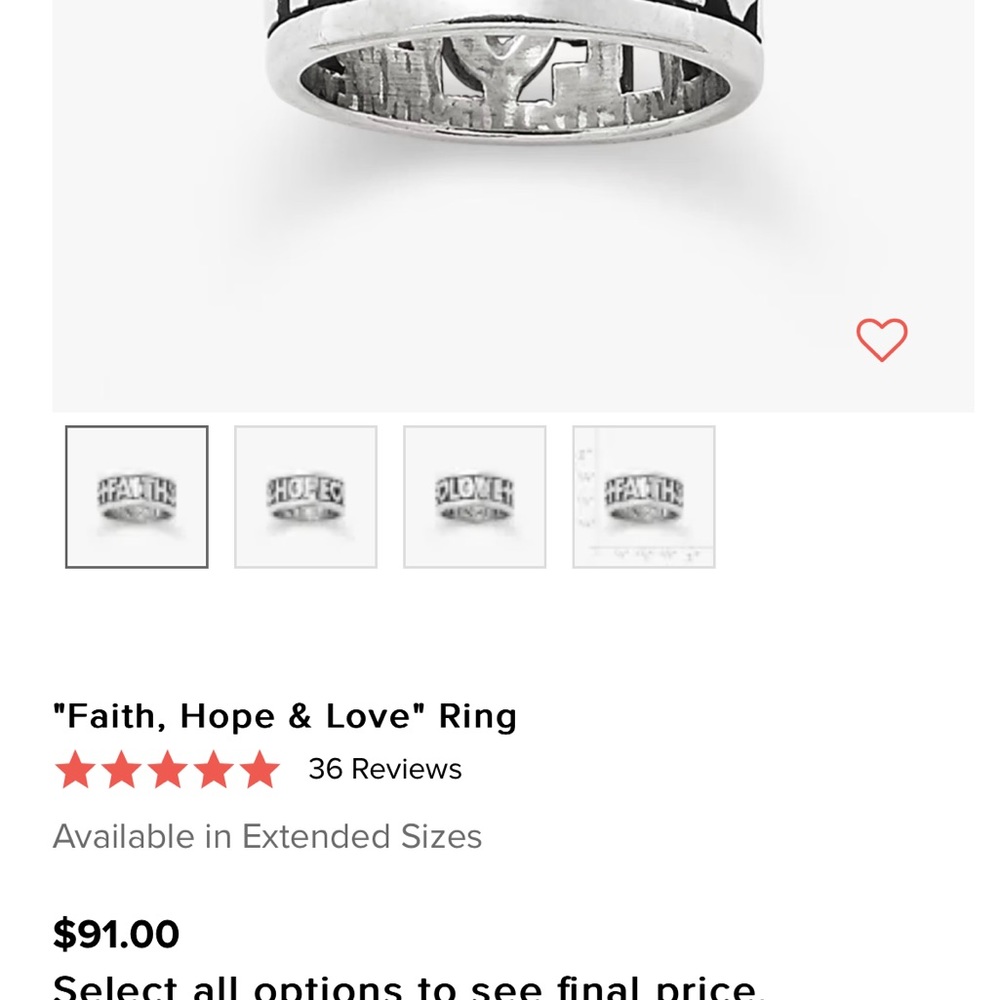Click the first red rating star

[x=75, y=770]
